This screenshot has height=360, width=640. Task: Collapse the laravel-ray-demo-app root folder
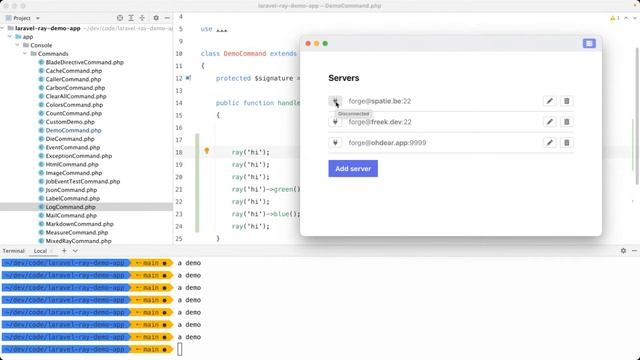(x=2, y=28)
